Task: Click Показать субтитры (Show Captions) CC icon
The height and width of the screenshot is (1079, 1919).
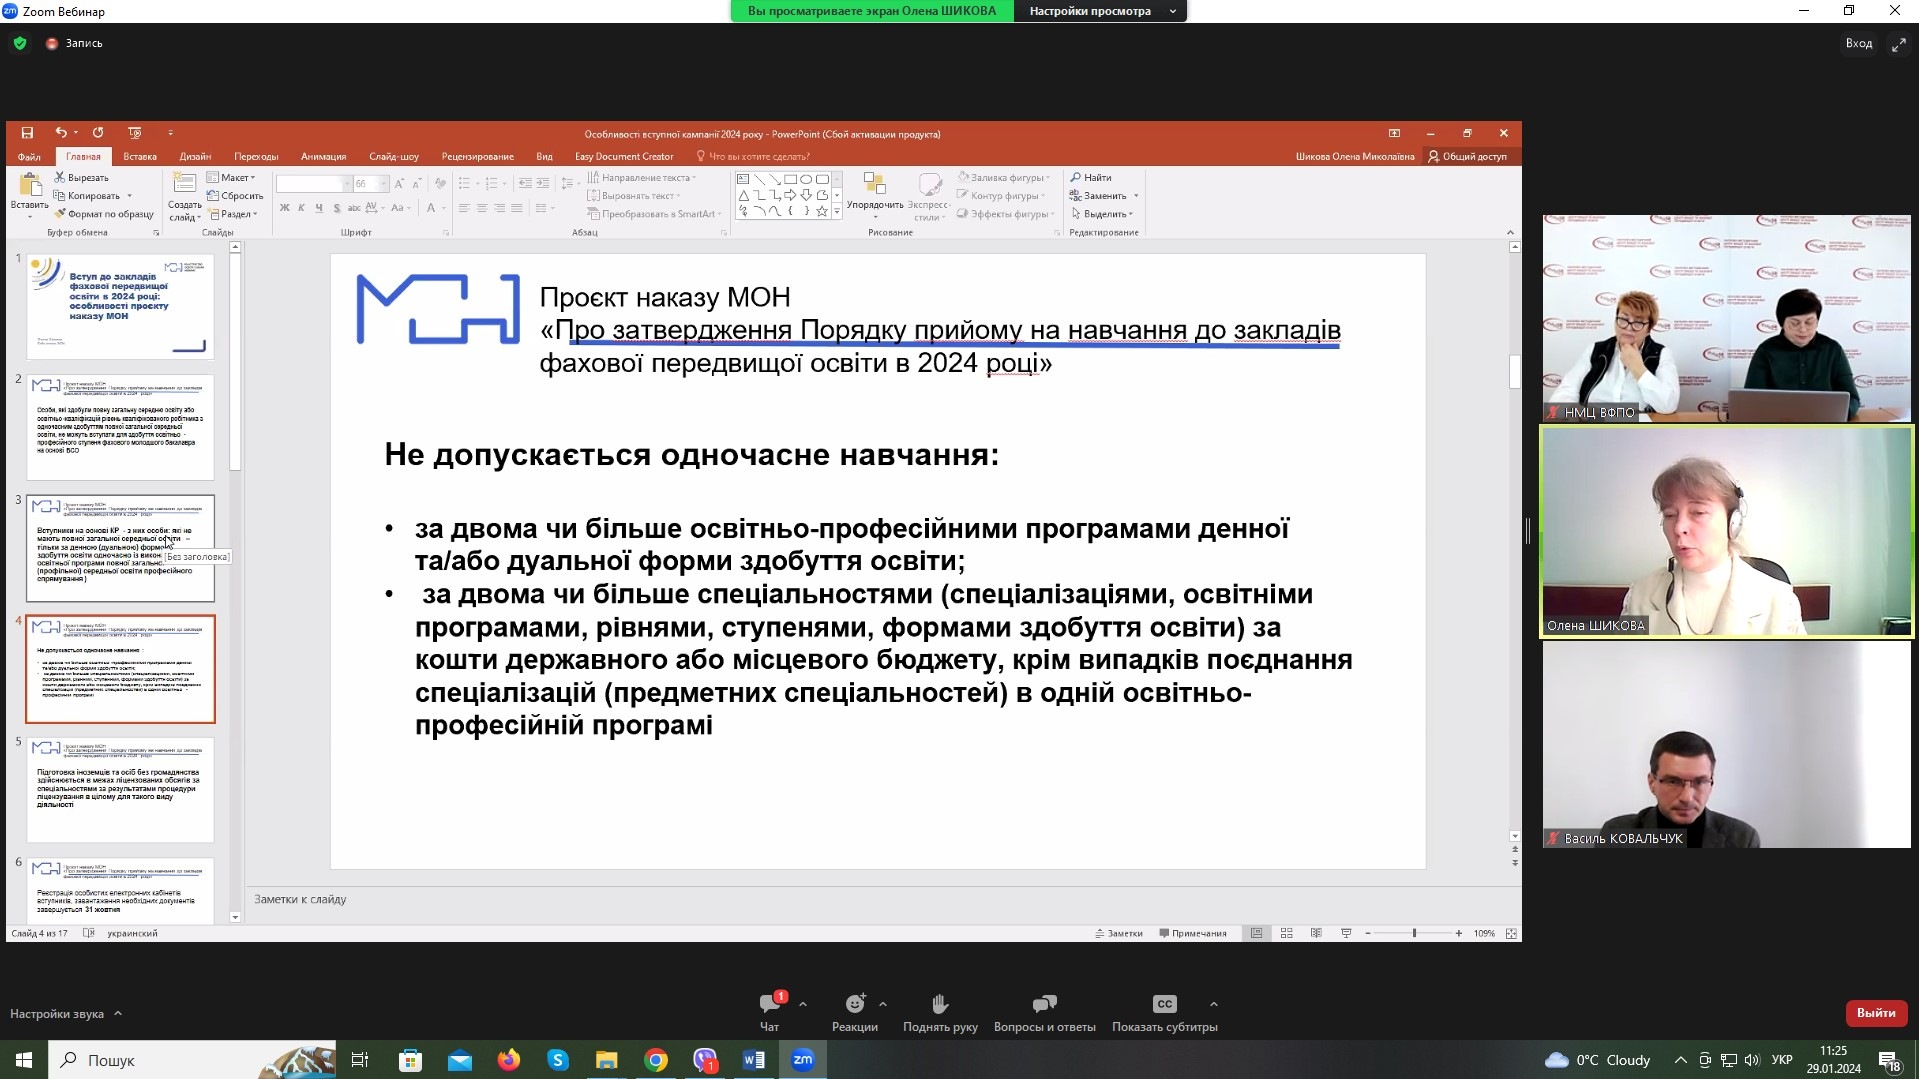Action: tap(1165, 1004)
